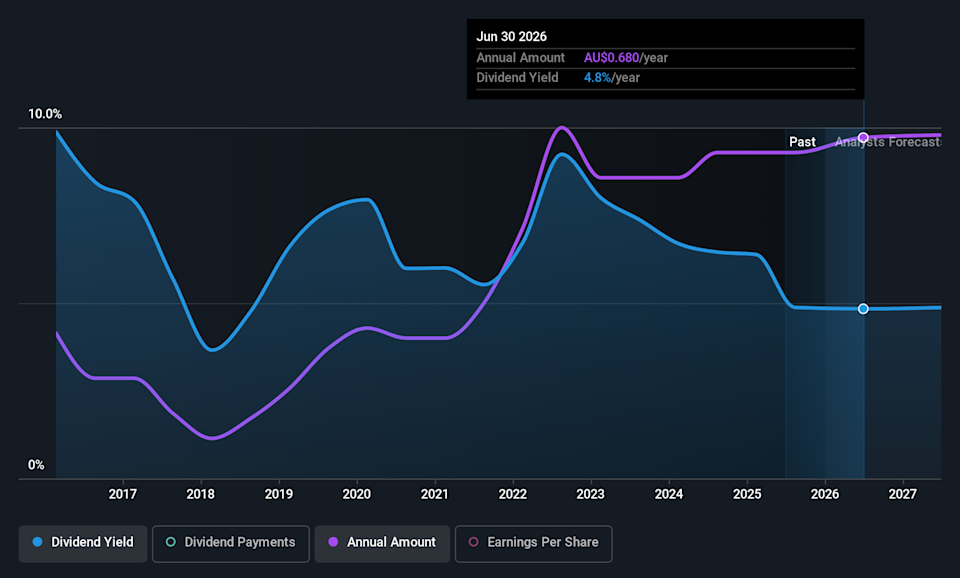The image size is (960, 578).
Task: Select year 2022 on the x-axis
Action: pyautogui.click(x=513, y=494)
